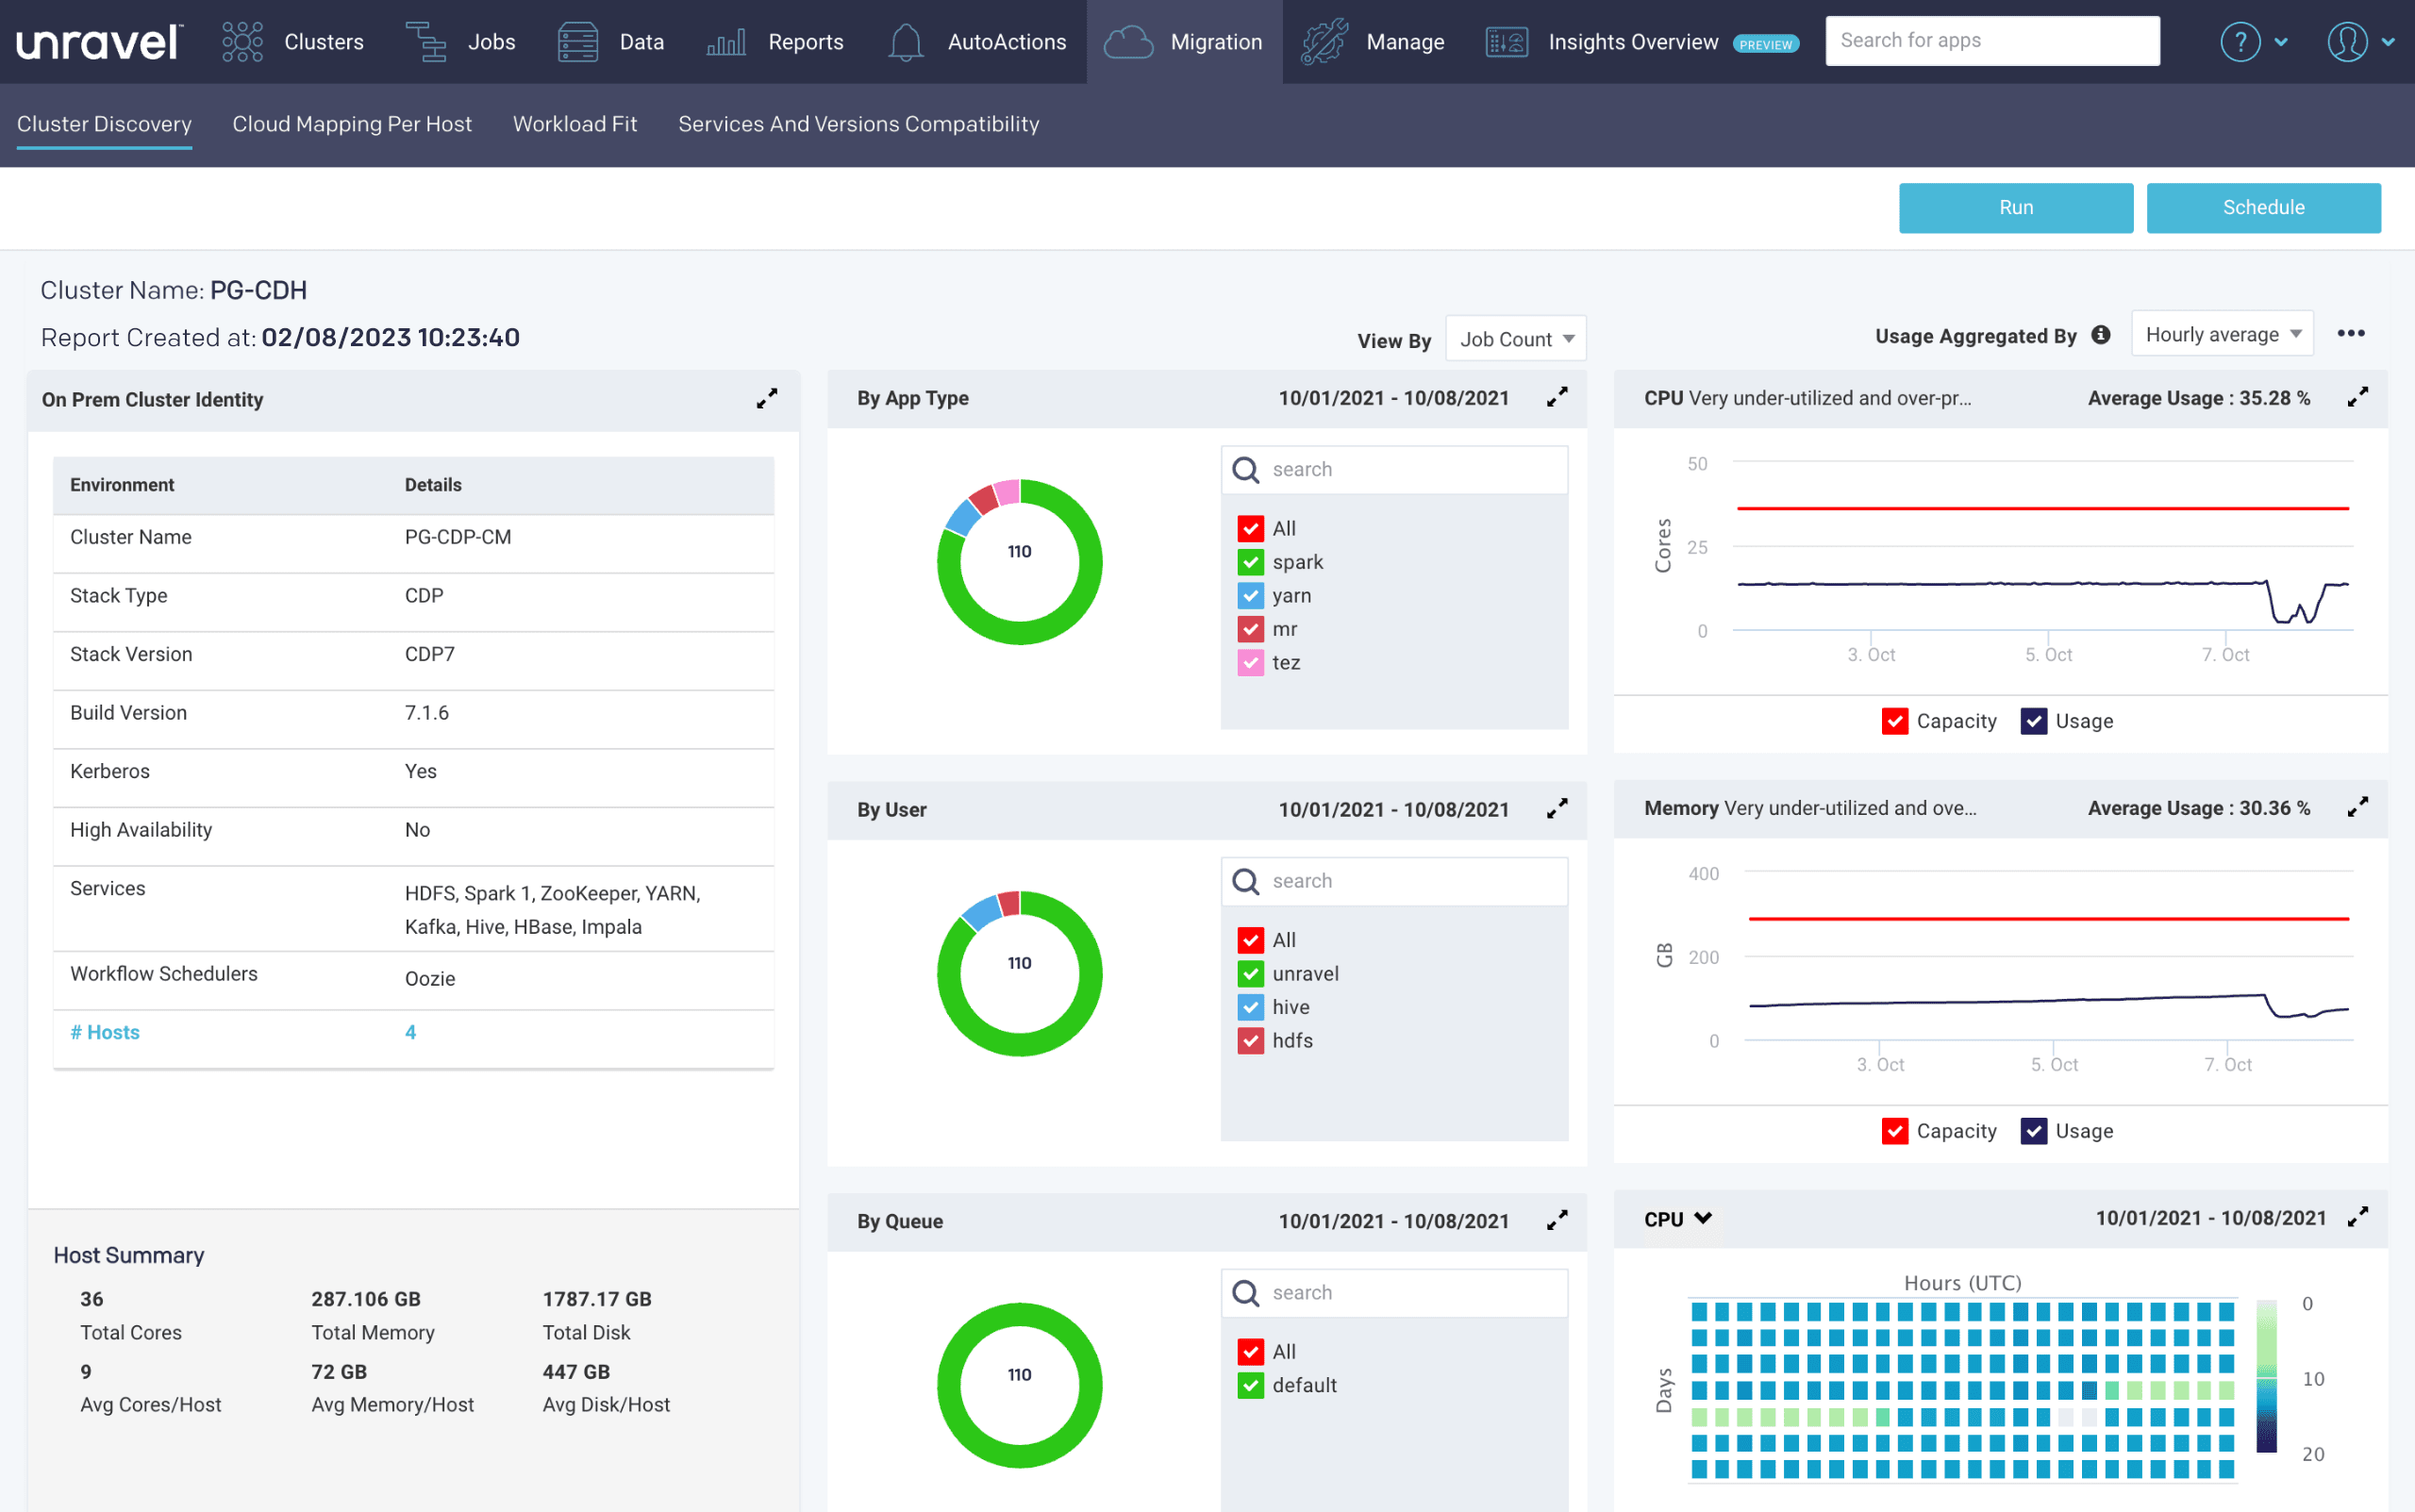Toggle the hive user checkbox
Viewport: 2415px width, 1512px height.
1250,1007
